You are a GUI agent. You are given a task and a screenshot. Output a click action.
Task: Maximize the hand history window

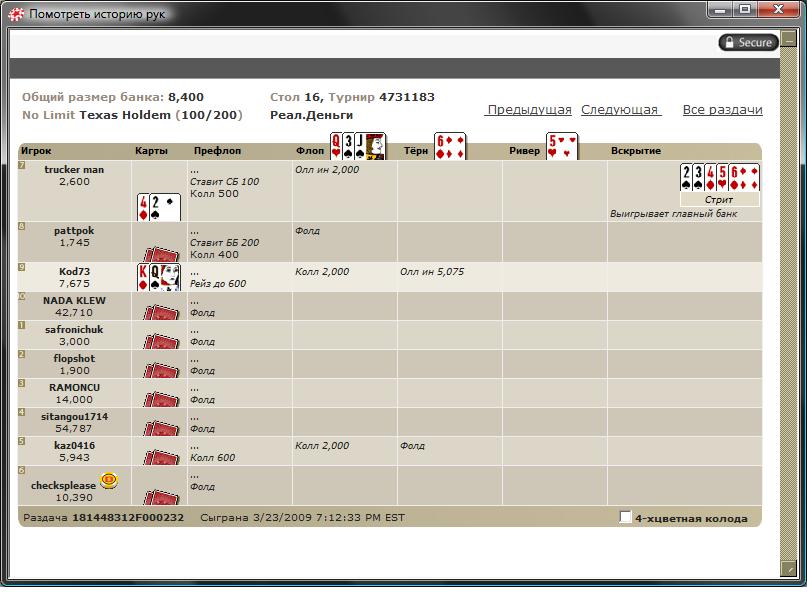[745, 10]
